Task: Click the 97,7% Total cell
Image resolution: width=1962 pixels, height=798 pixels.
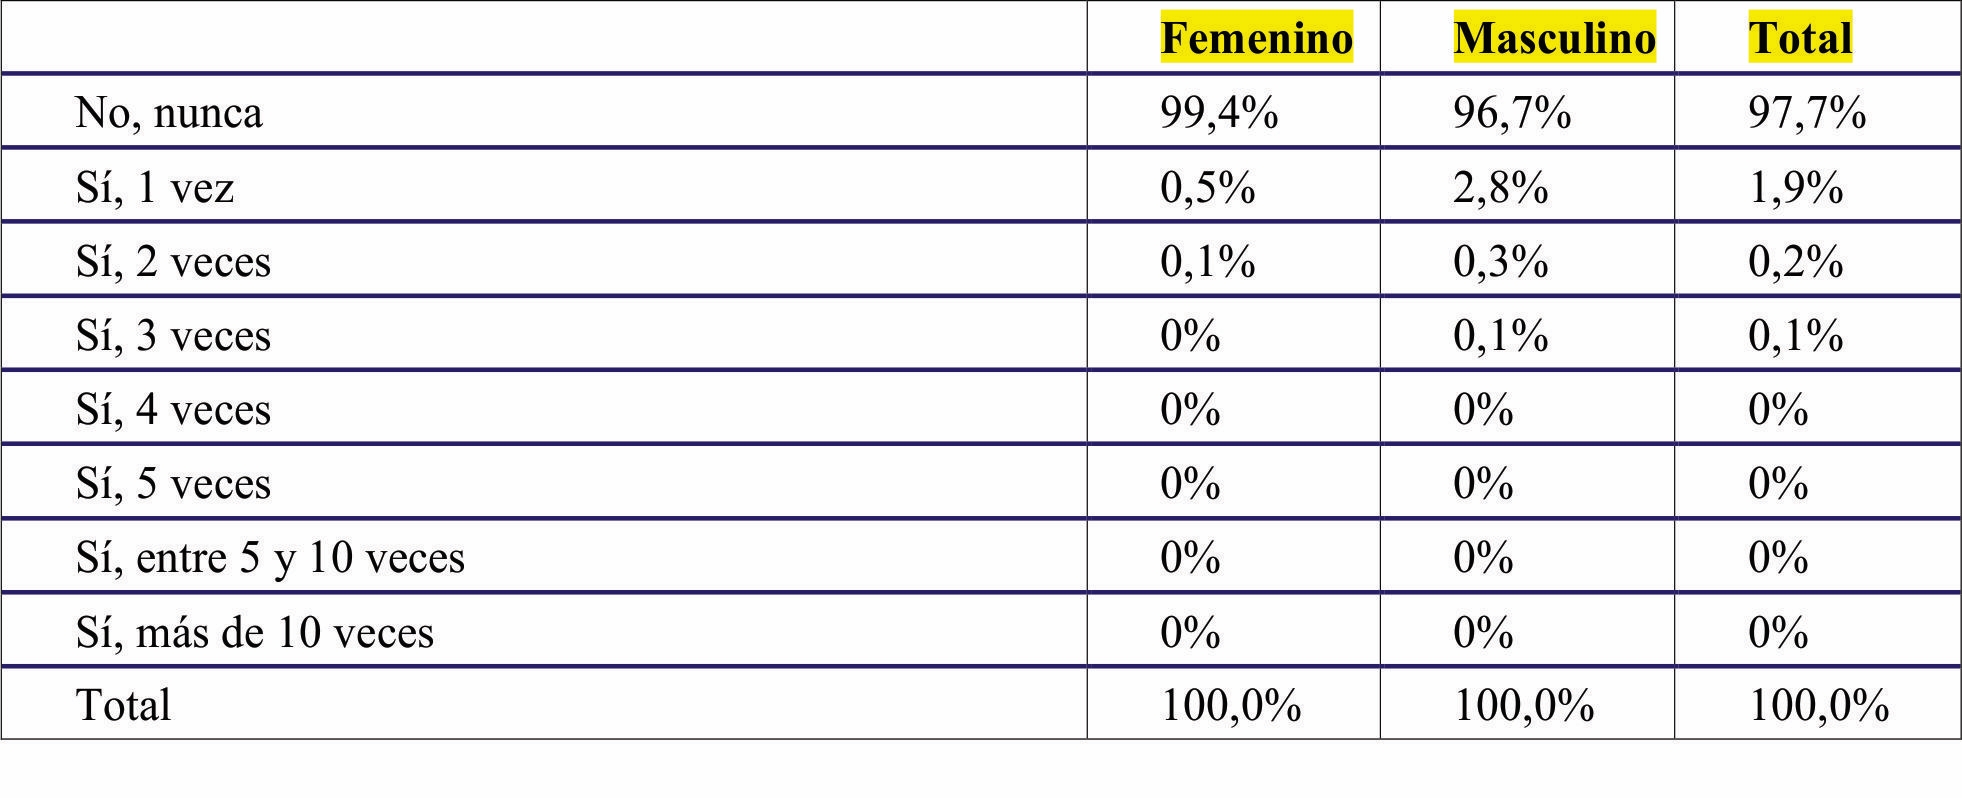Action: (1807, 112)
